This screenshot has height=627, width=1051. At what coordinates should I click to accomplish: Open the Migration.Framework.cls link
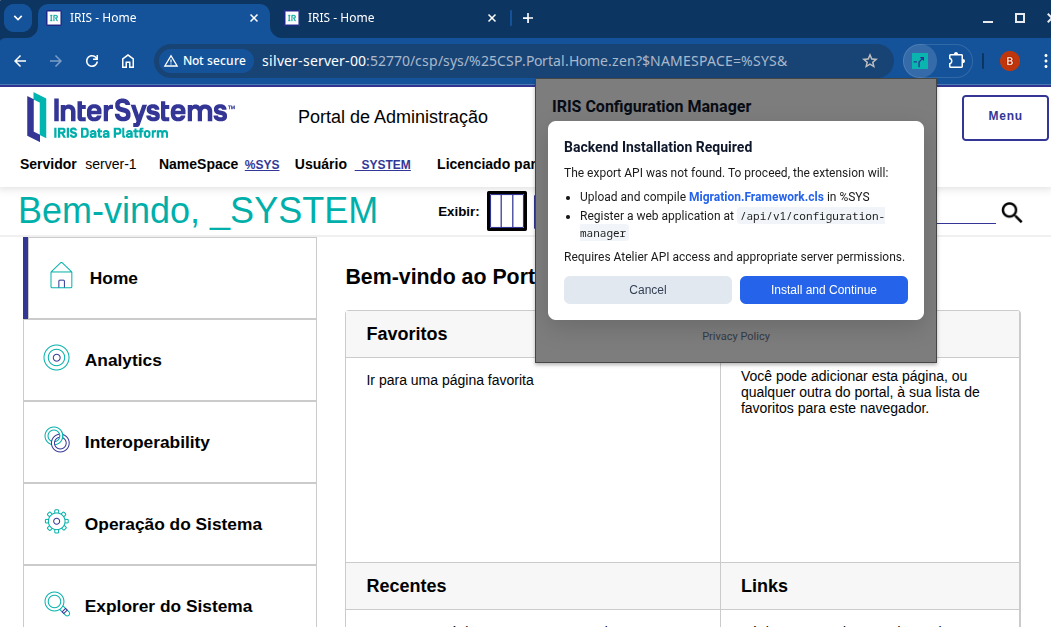756,197
